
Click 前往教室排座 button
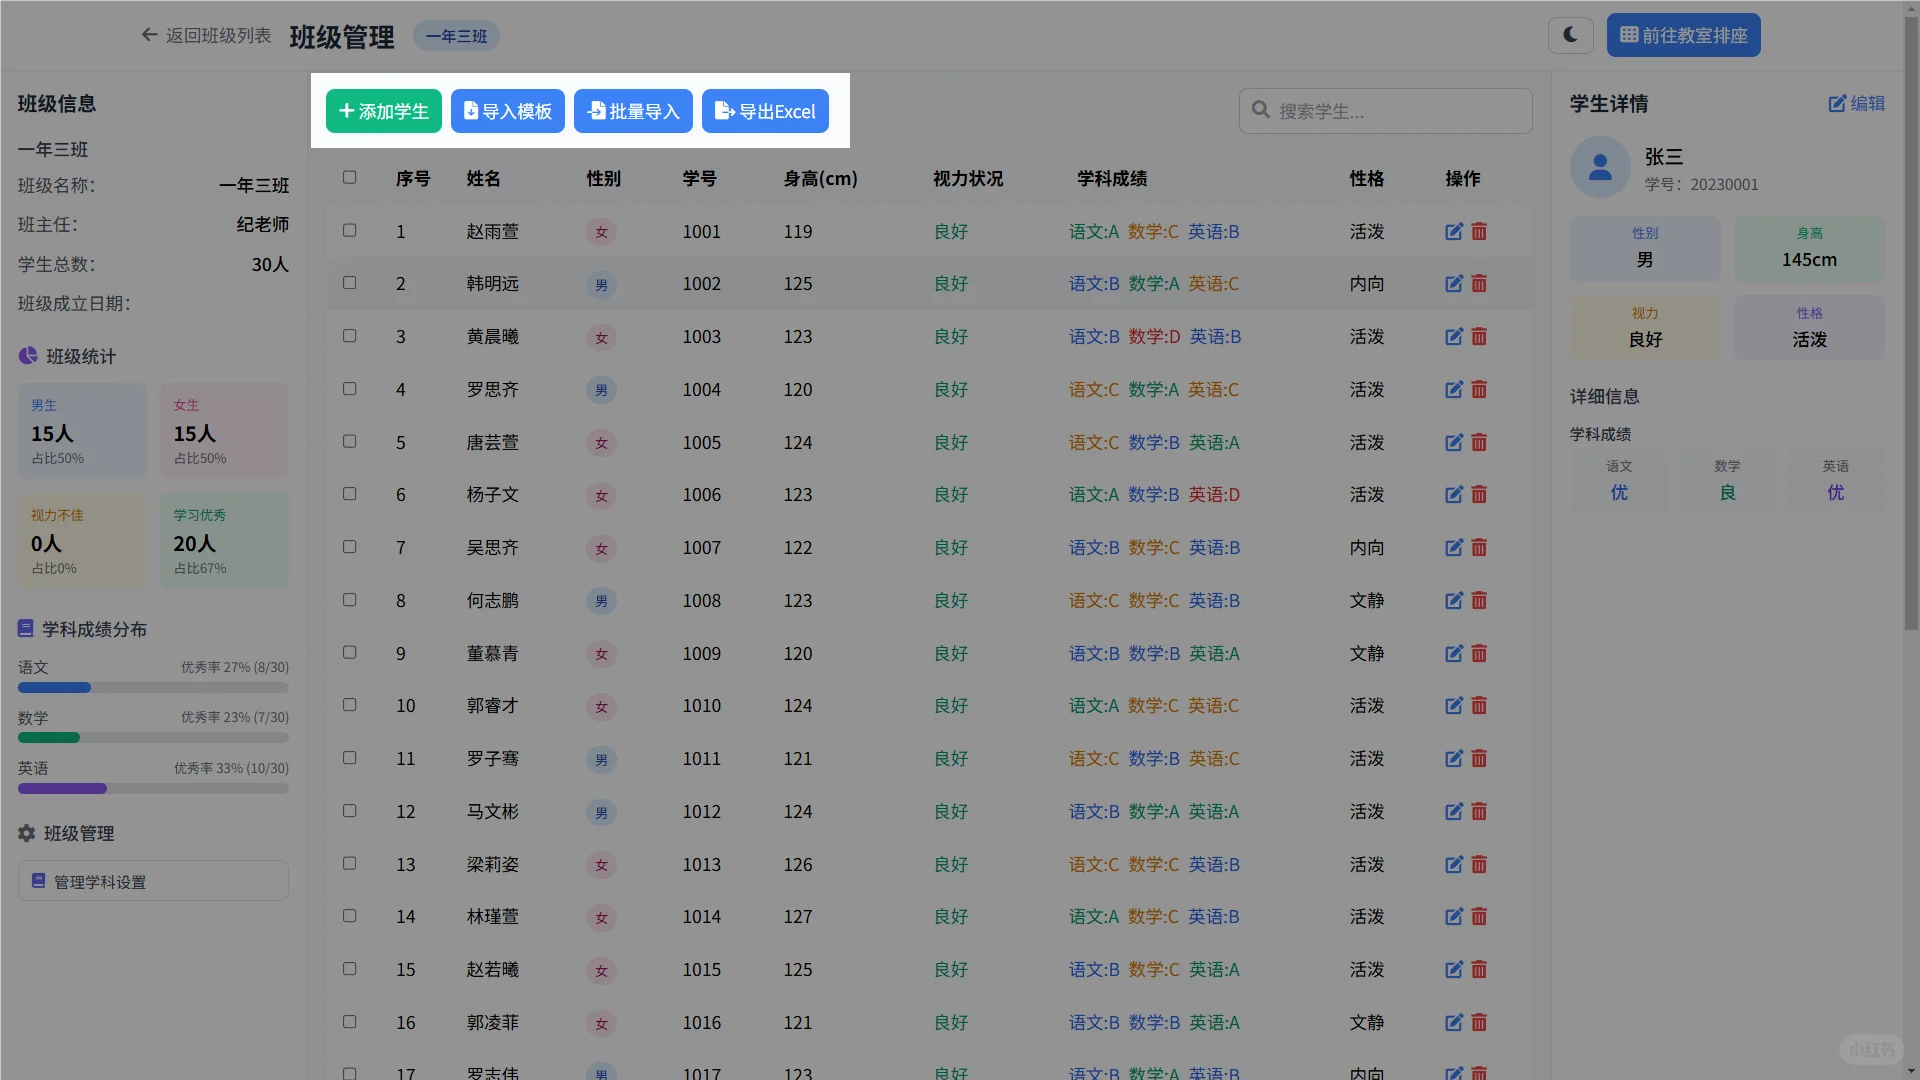1683,35
